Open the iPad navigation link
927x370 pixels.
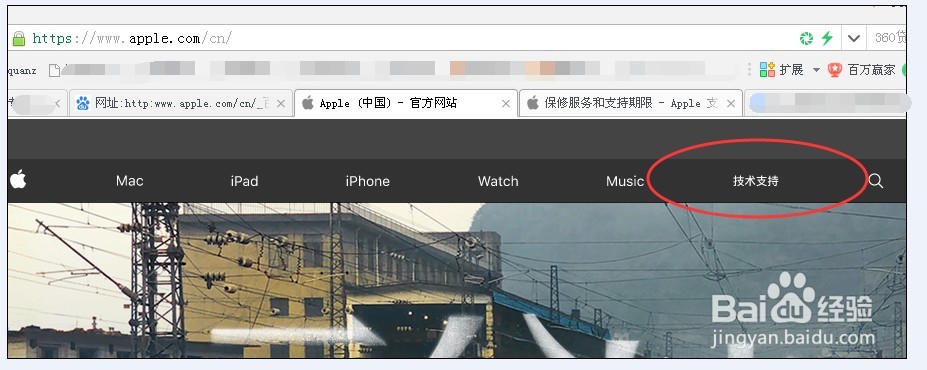click(244, 181)
